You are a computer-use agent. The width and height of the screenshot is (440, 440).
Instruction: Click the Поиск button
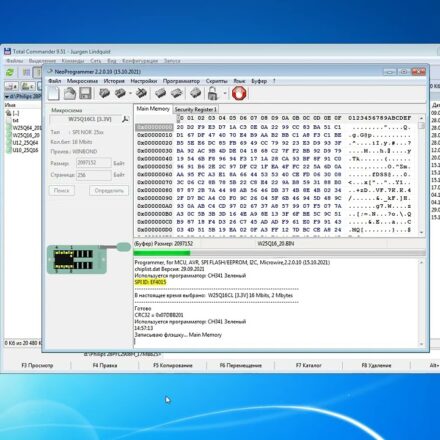pyautogui.click(x=62, y=191)
